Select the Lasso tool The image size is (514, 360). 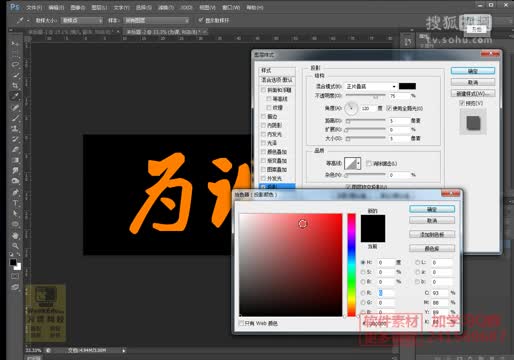(x=15, y=64)
